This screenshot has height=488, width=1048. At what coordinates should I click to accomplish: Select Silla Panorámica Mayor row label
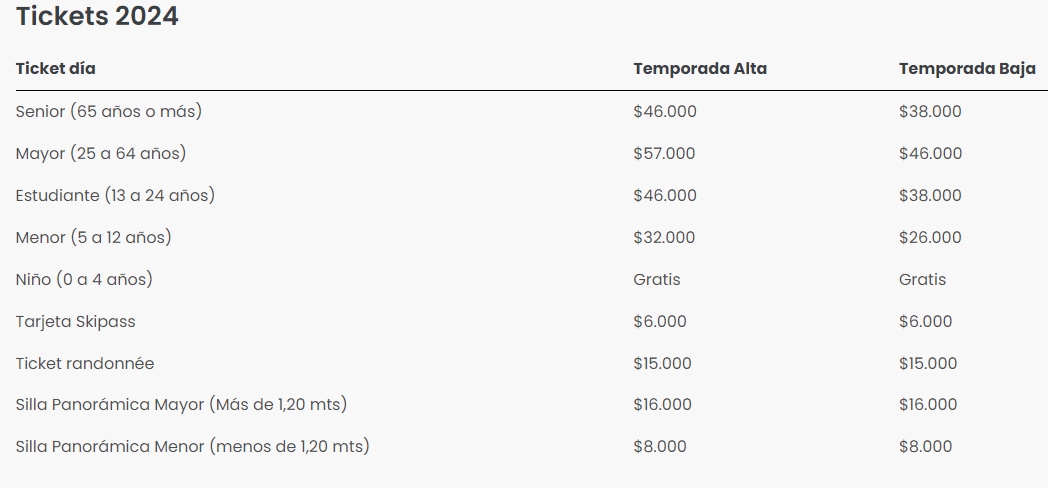(x=181, y=406)
